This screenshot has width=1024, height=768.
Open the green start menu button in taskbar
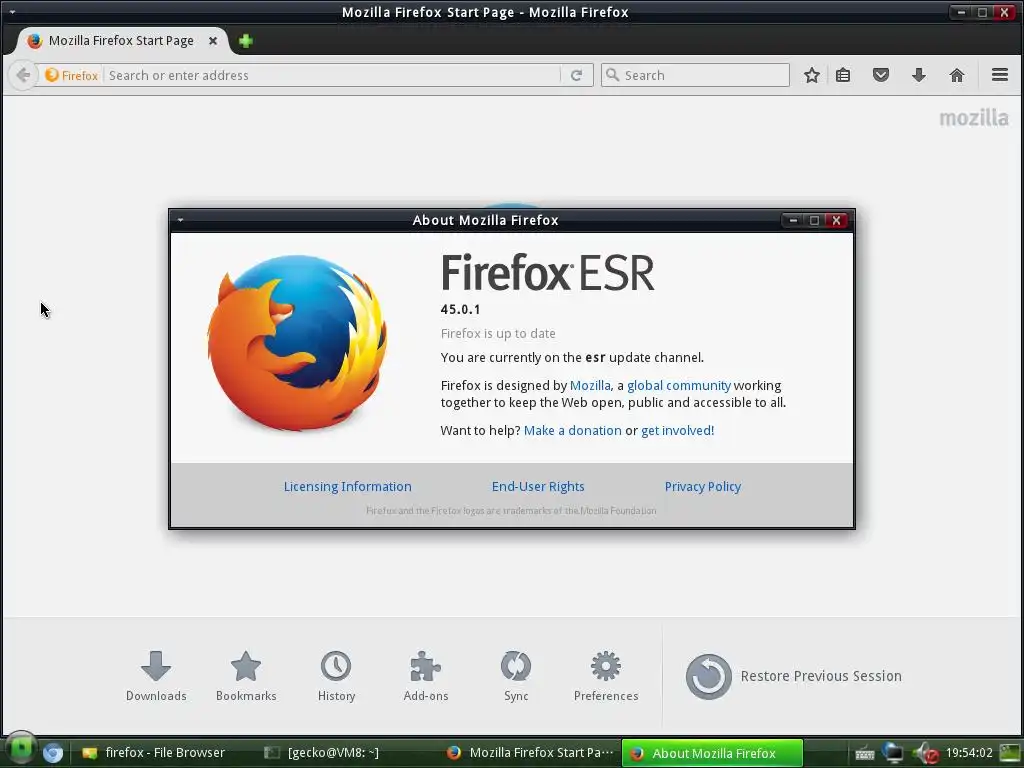[x=21, y=750]
